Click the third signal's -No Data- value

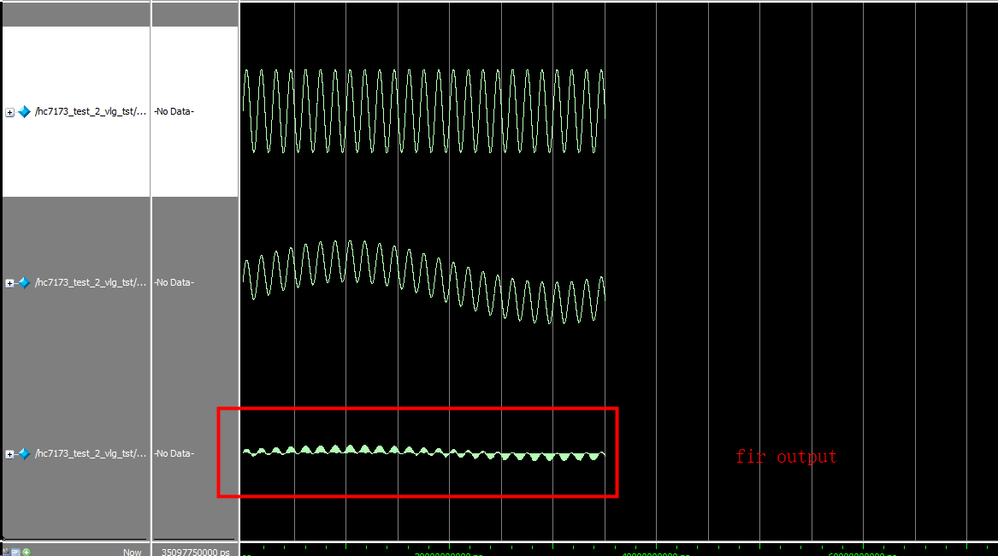click(174, 454)
